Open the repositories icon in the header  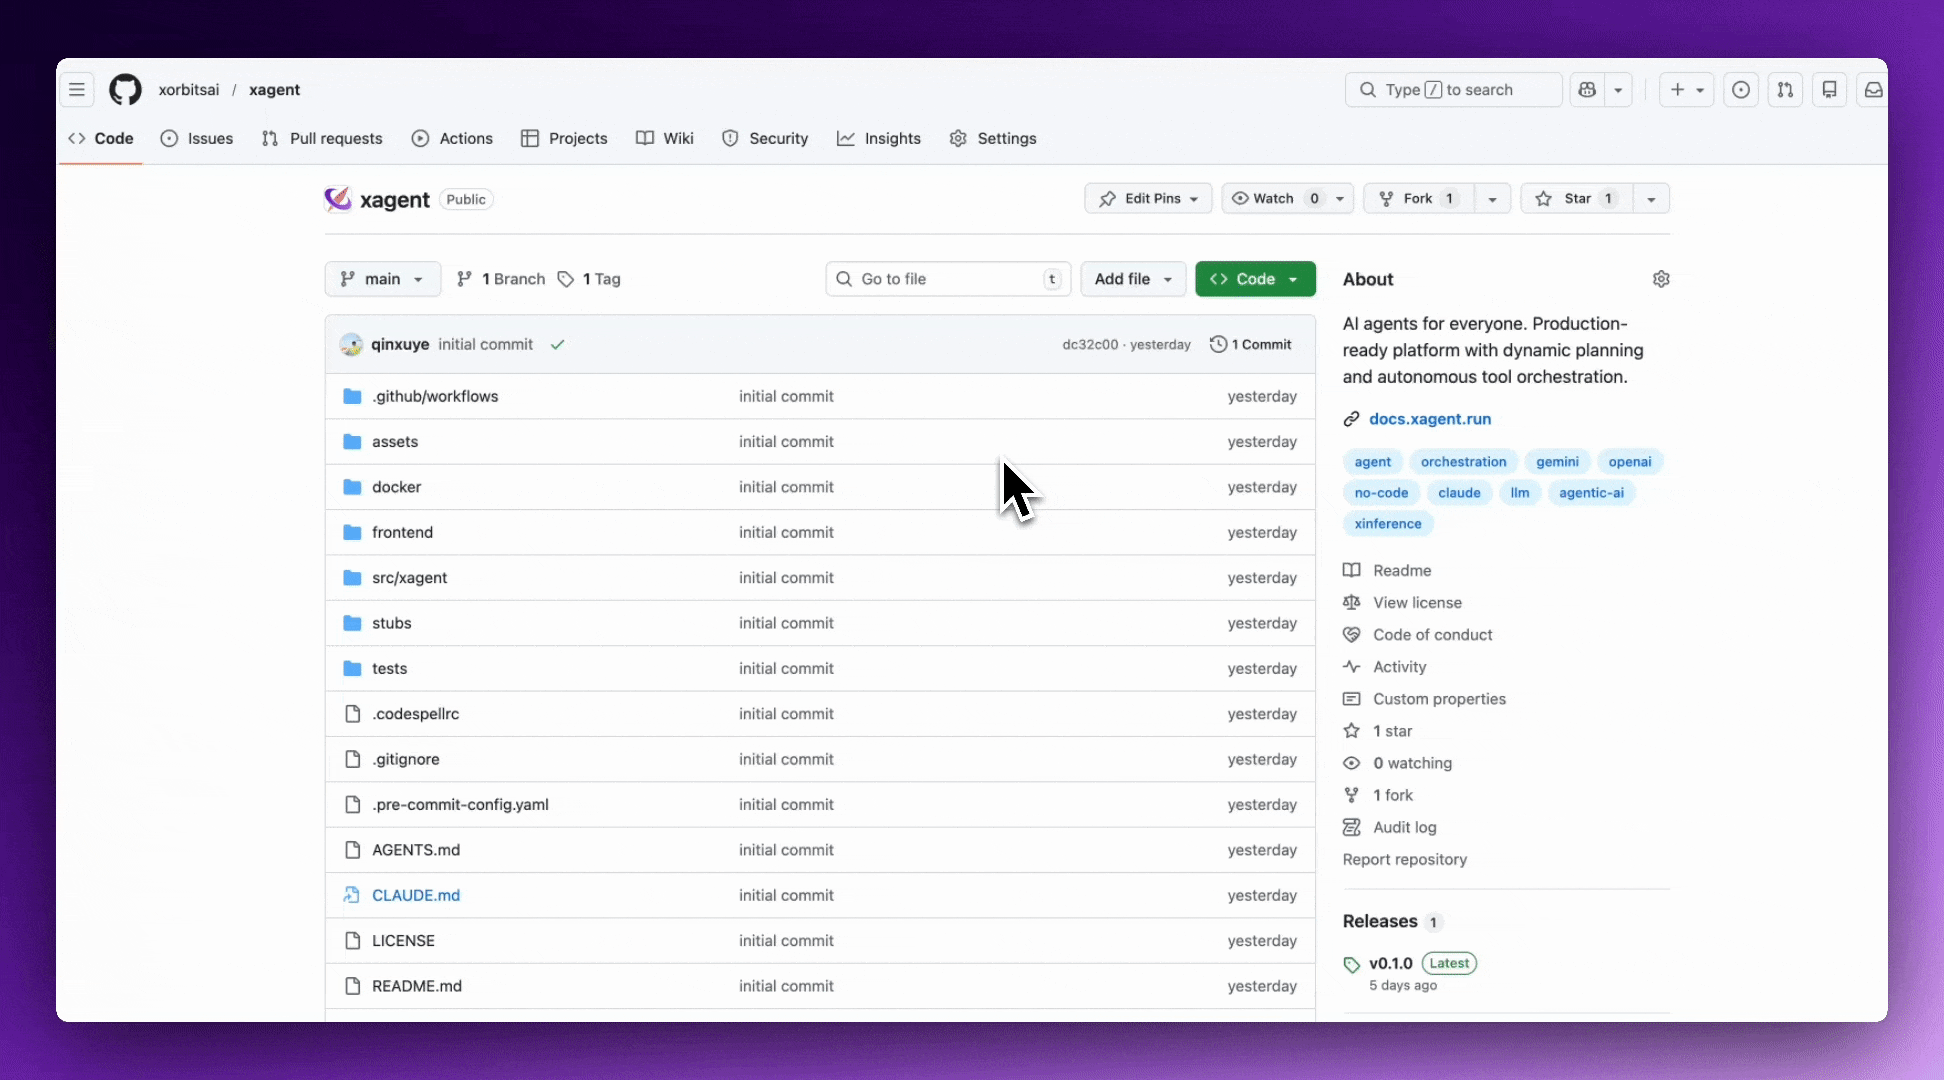[1829, 90]
